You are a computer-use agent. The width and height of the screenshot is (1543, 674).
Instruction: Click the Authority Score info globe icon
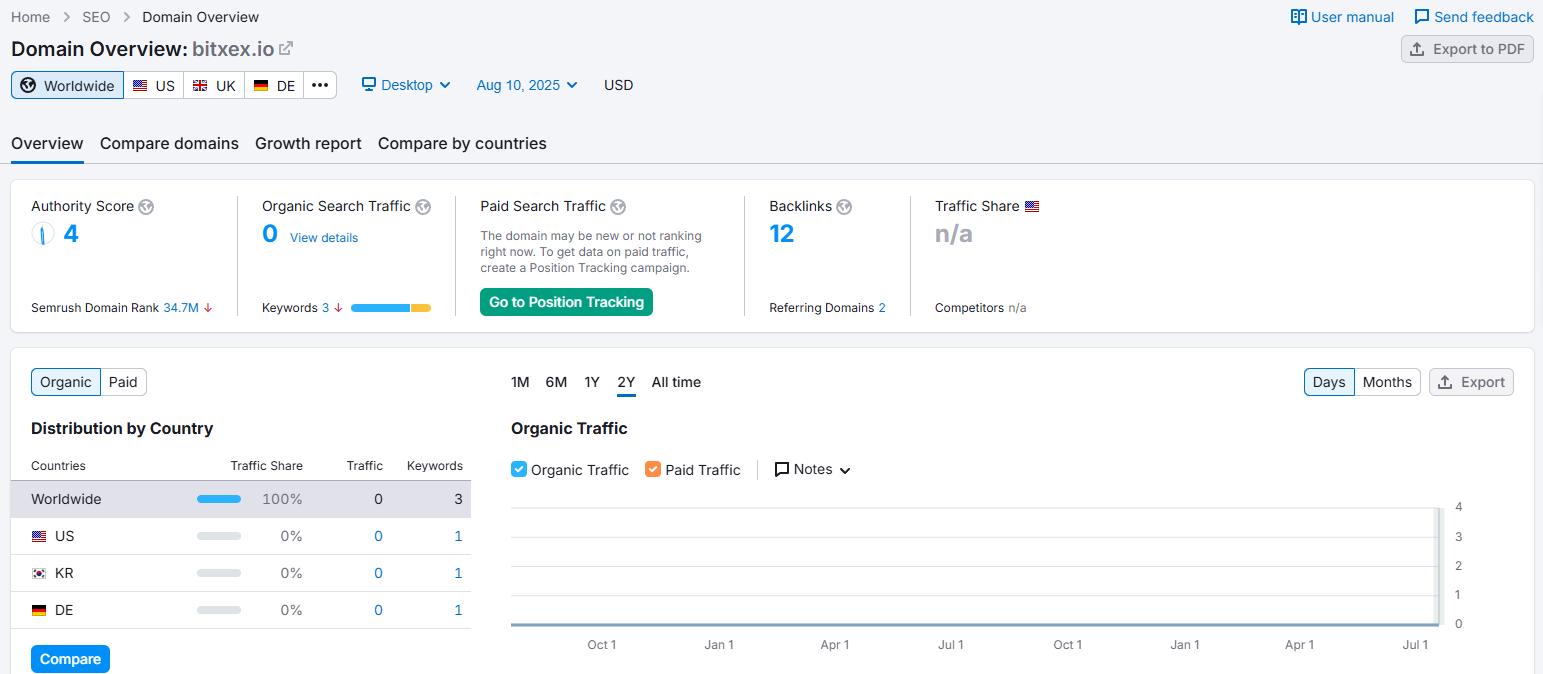(x=146, y=207)
